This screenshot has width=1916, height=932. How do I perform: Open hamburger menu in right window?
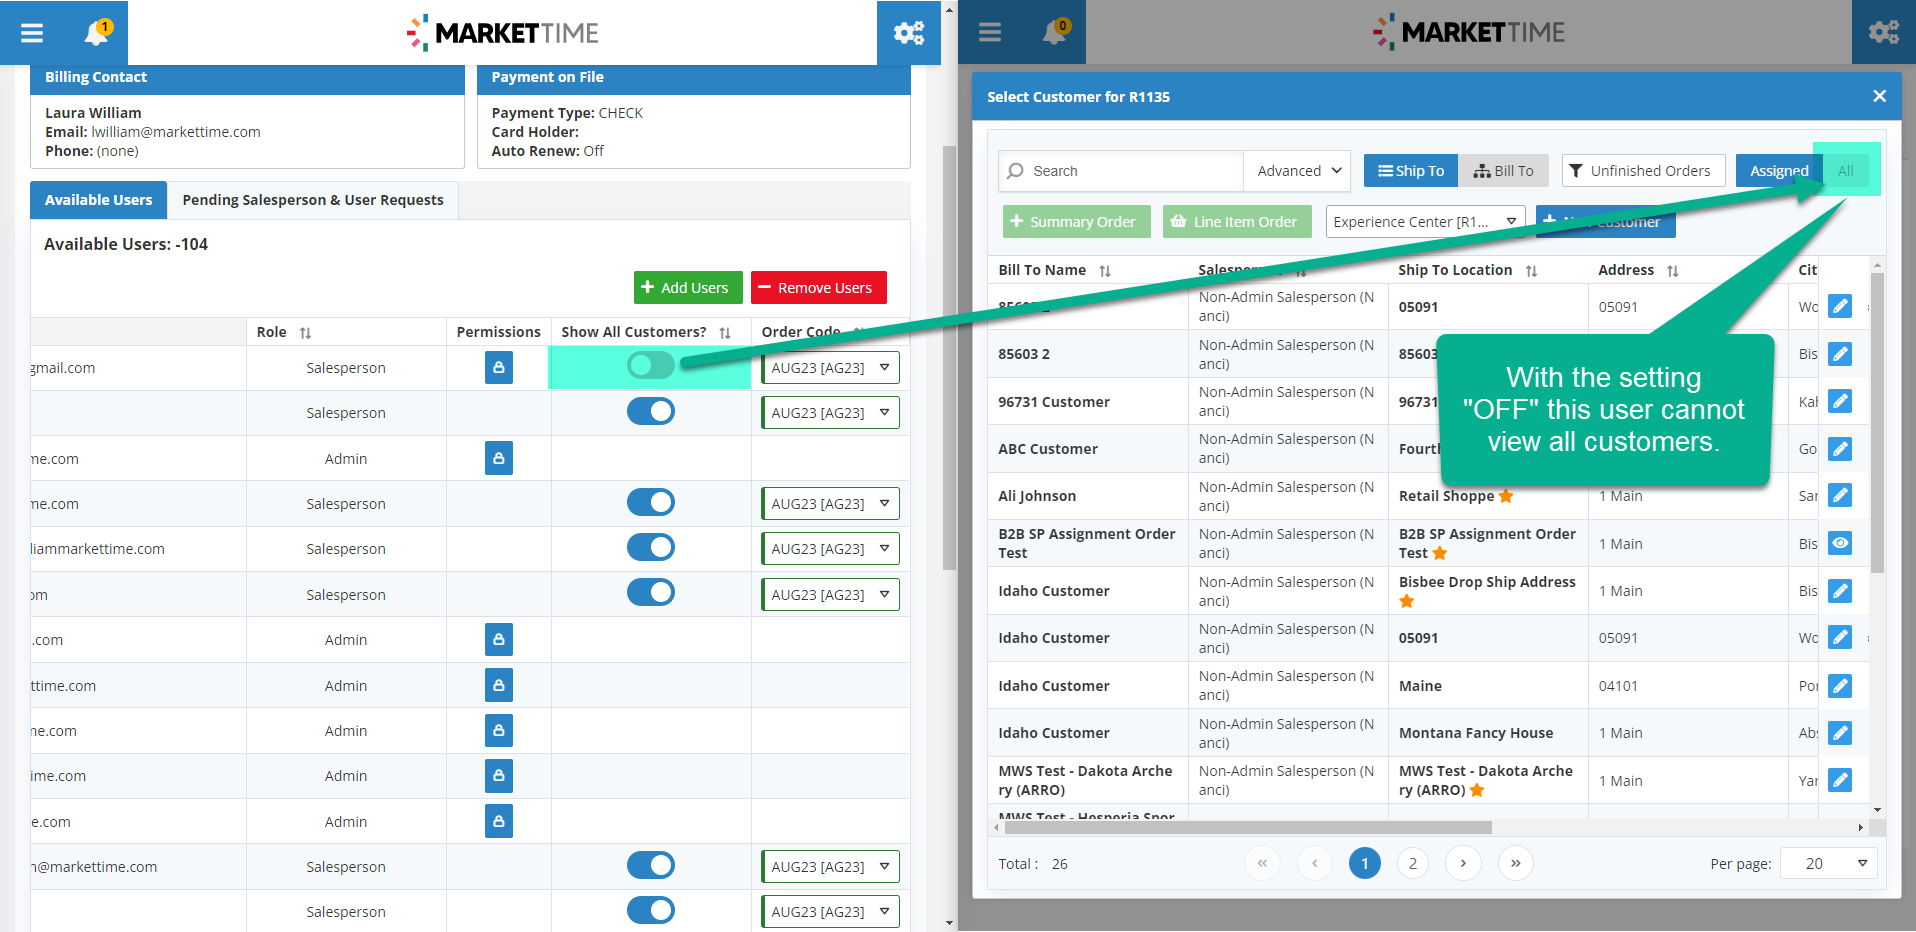coord(990,33)
